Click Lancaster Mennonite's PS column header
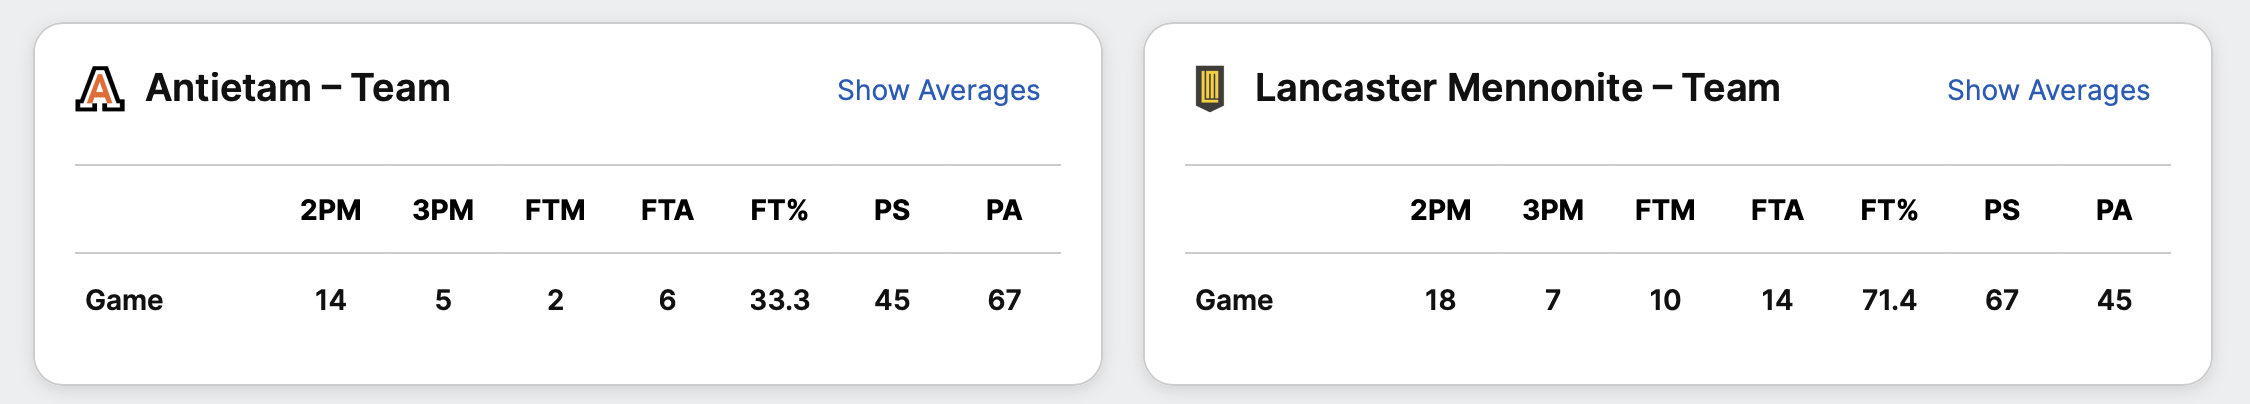This screenshot has height=404, width=2250. pyautogui.click(x=2002, y=210)
